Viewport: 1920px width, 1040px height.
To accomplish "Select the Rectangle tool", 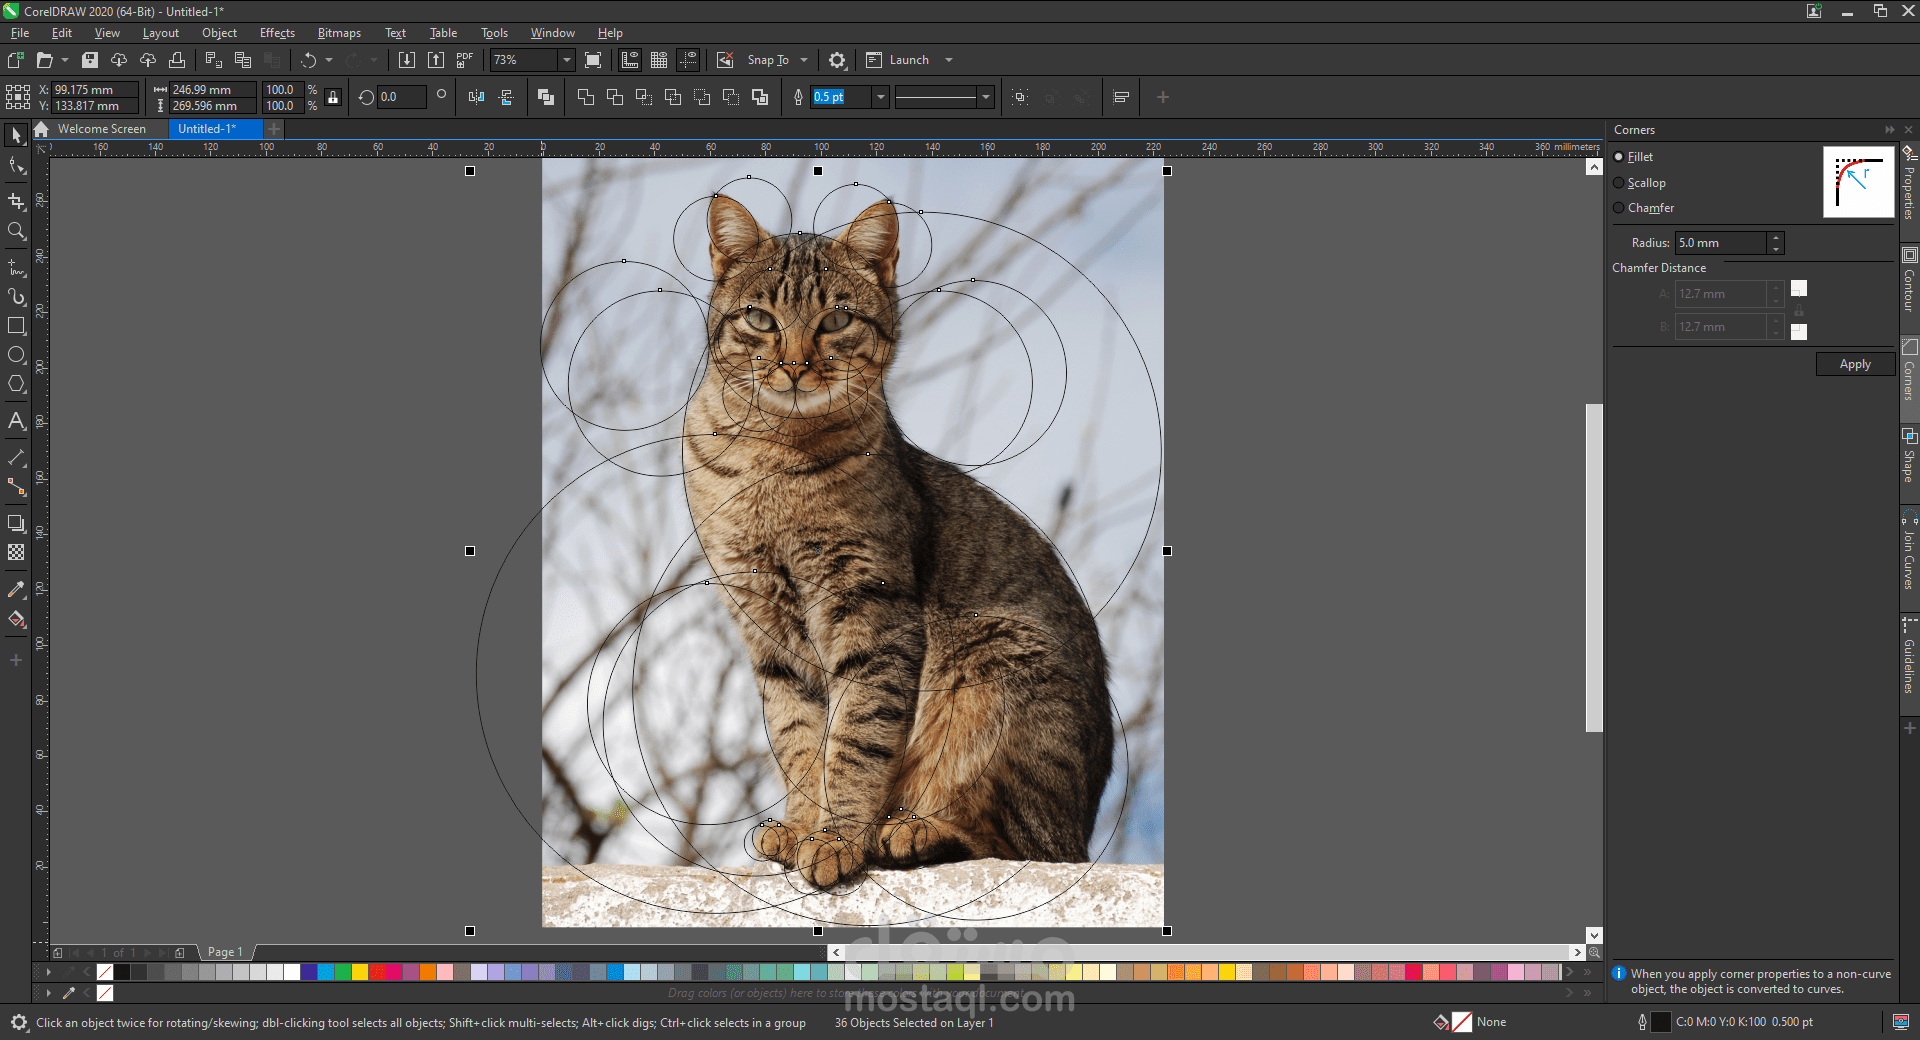I will [x=16, y=325].
